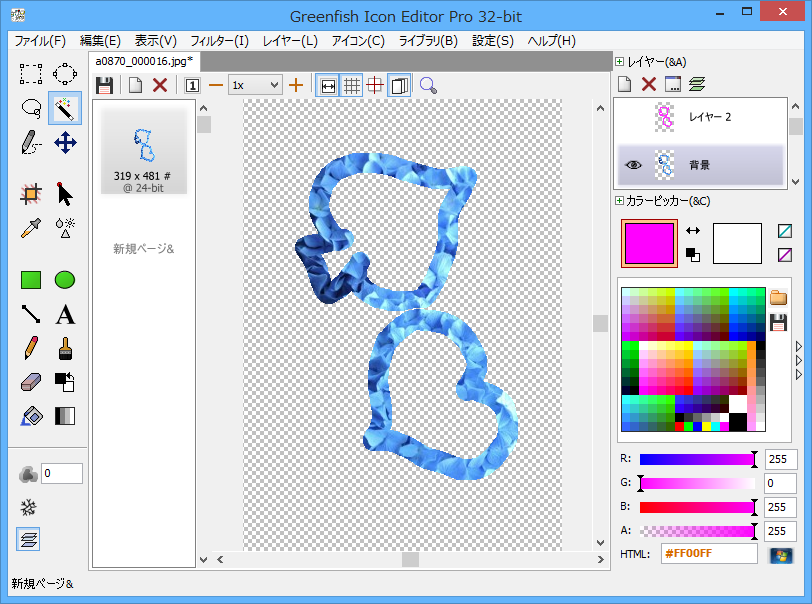Open the 1x zoom level dropdown
Image resolution: width=812 pixels, height=604 pixels.
255,86
